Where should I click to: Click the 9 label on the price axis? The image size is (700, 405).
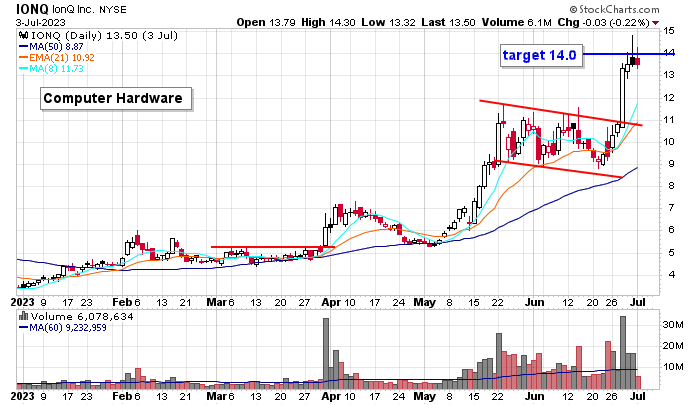click(x=671, y=164)
